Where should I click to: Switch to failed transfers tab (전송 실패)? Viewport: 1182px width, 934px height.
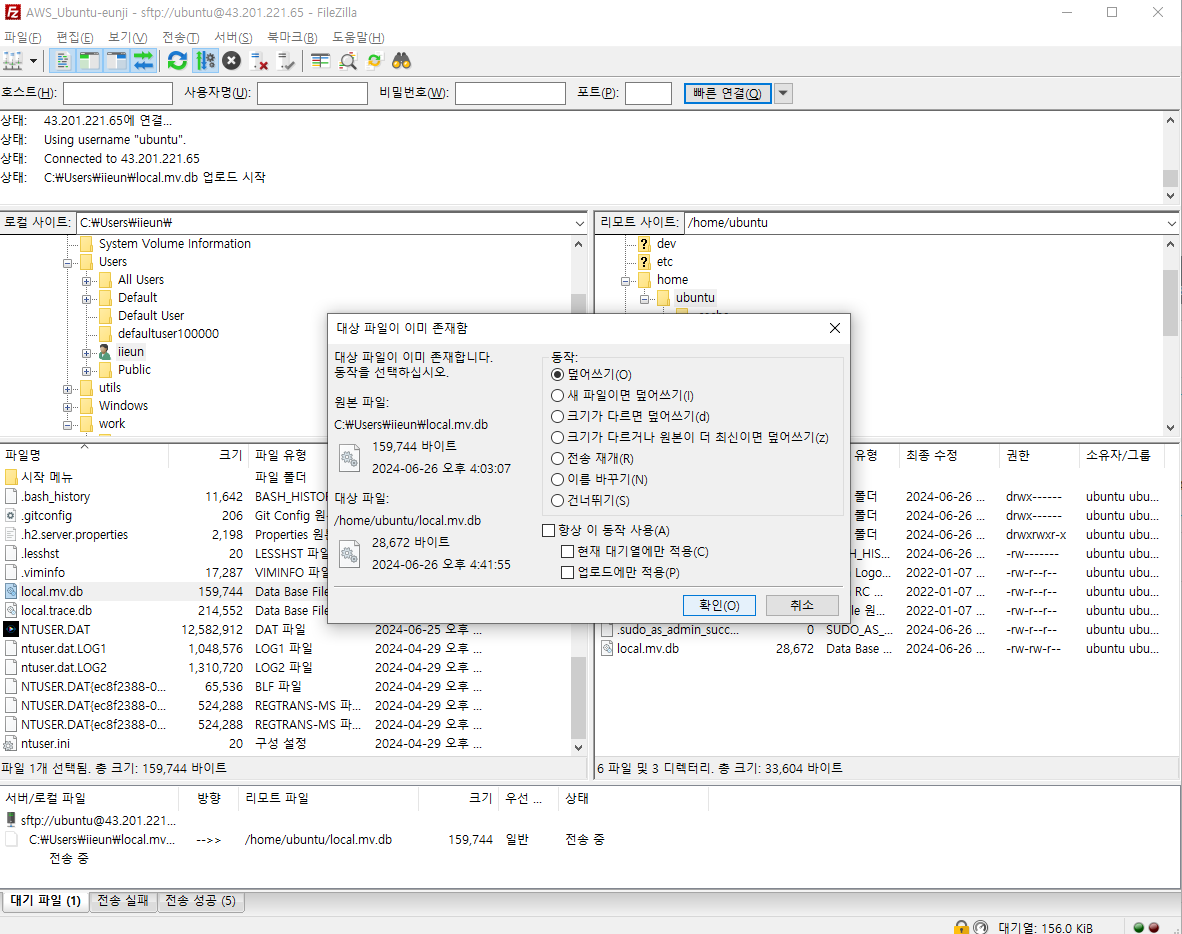123,901
